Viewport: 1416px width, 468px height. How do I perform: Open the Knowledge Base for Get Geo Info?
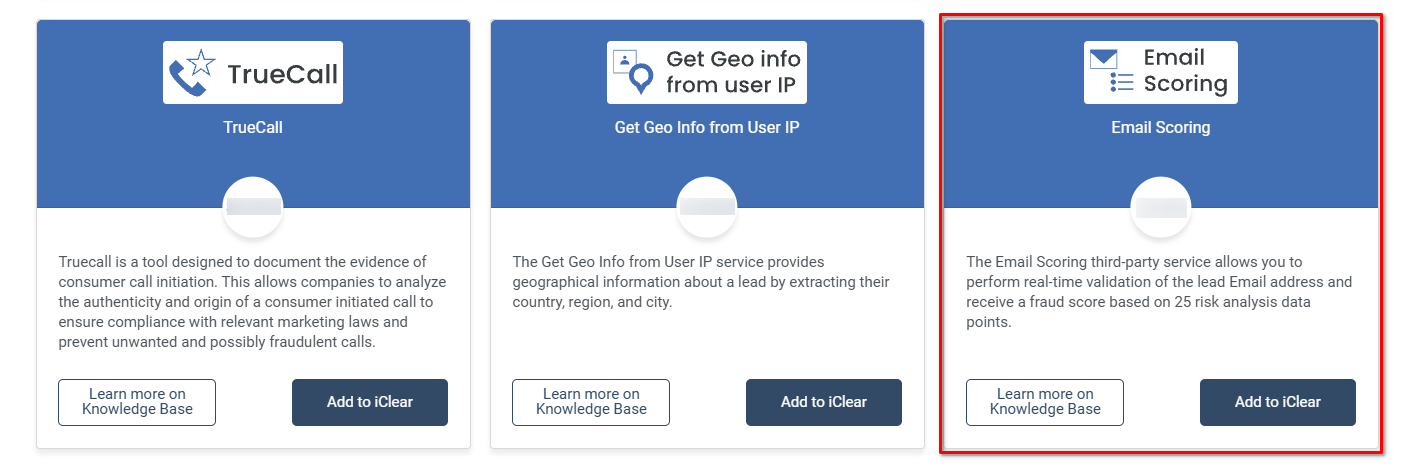pos(591,402)
